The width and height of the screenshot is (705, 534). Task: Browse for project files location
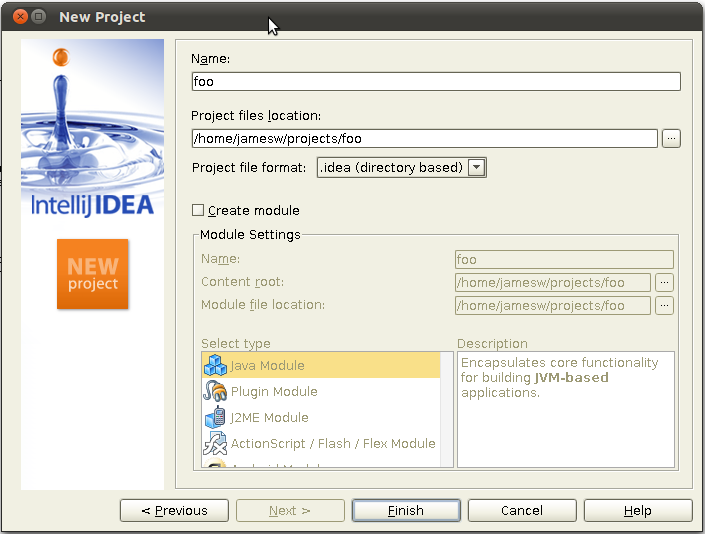(x=671, y=139)
